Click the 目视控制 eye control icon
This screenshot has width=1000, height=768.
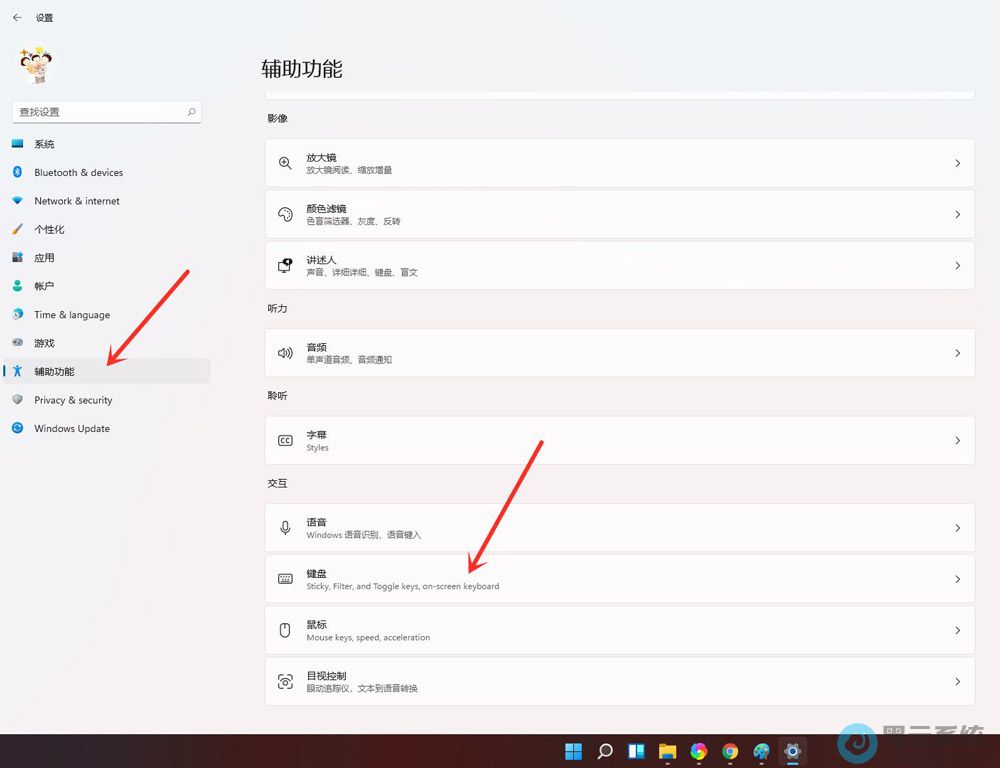tap(285, 682)
